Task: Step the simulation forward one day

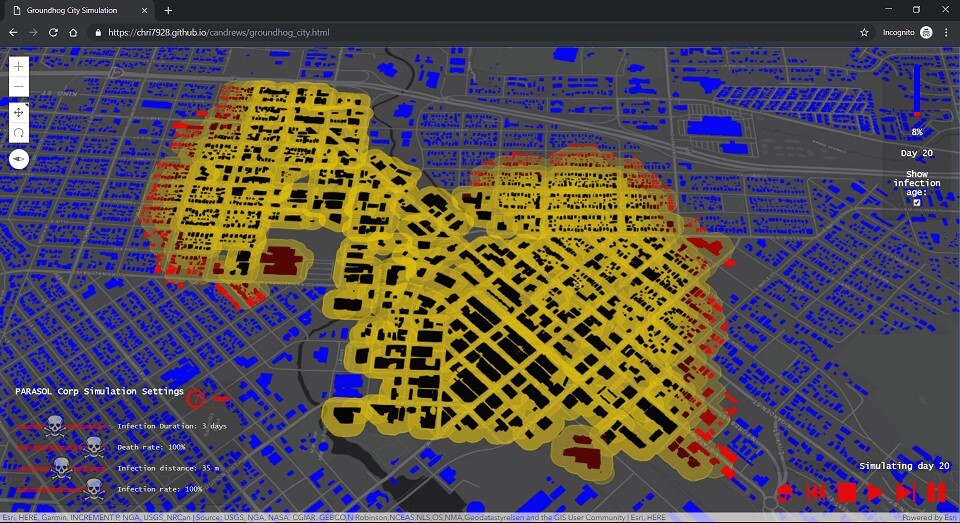Action: click(x=906, y=492)
